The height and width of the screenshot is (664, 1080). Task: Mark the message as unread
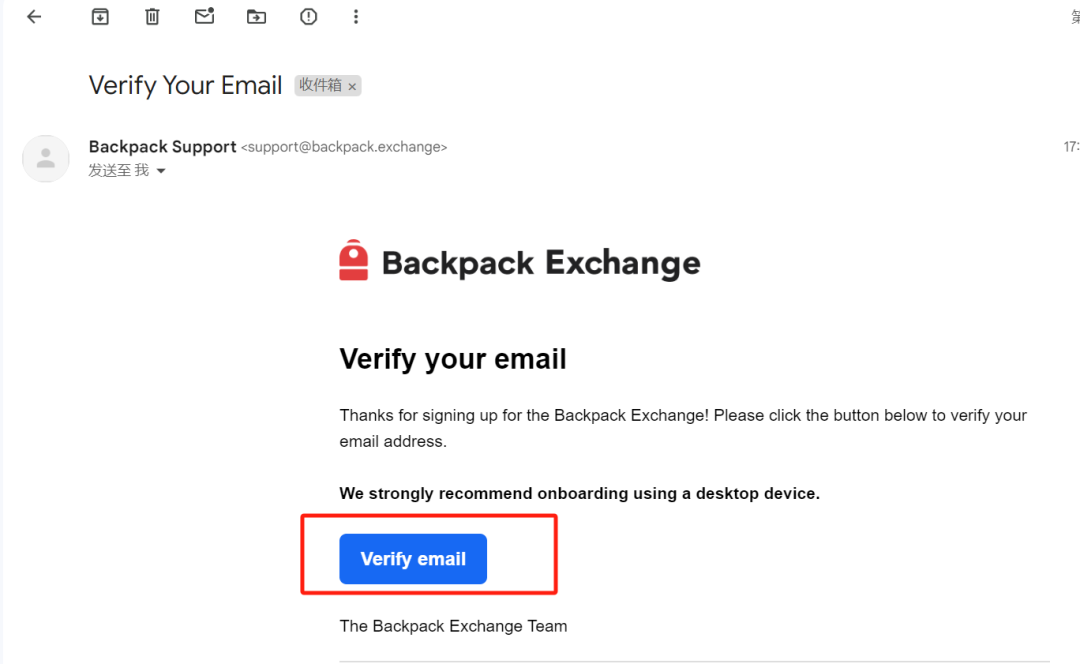coord(205,16)
